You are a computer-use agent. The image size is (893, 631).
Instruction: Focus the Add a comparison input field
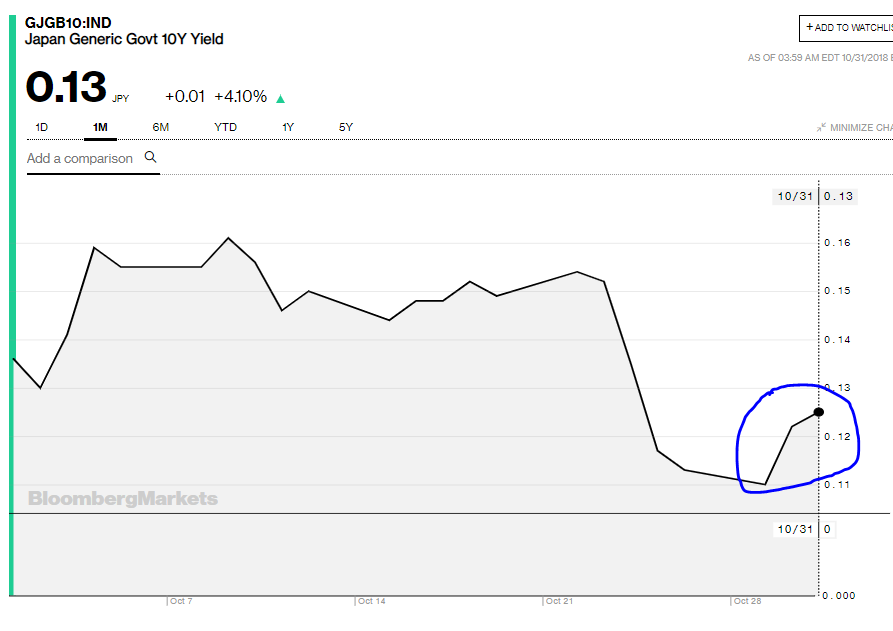pos(80,158)
